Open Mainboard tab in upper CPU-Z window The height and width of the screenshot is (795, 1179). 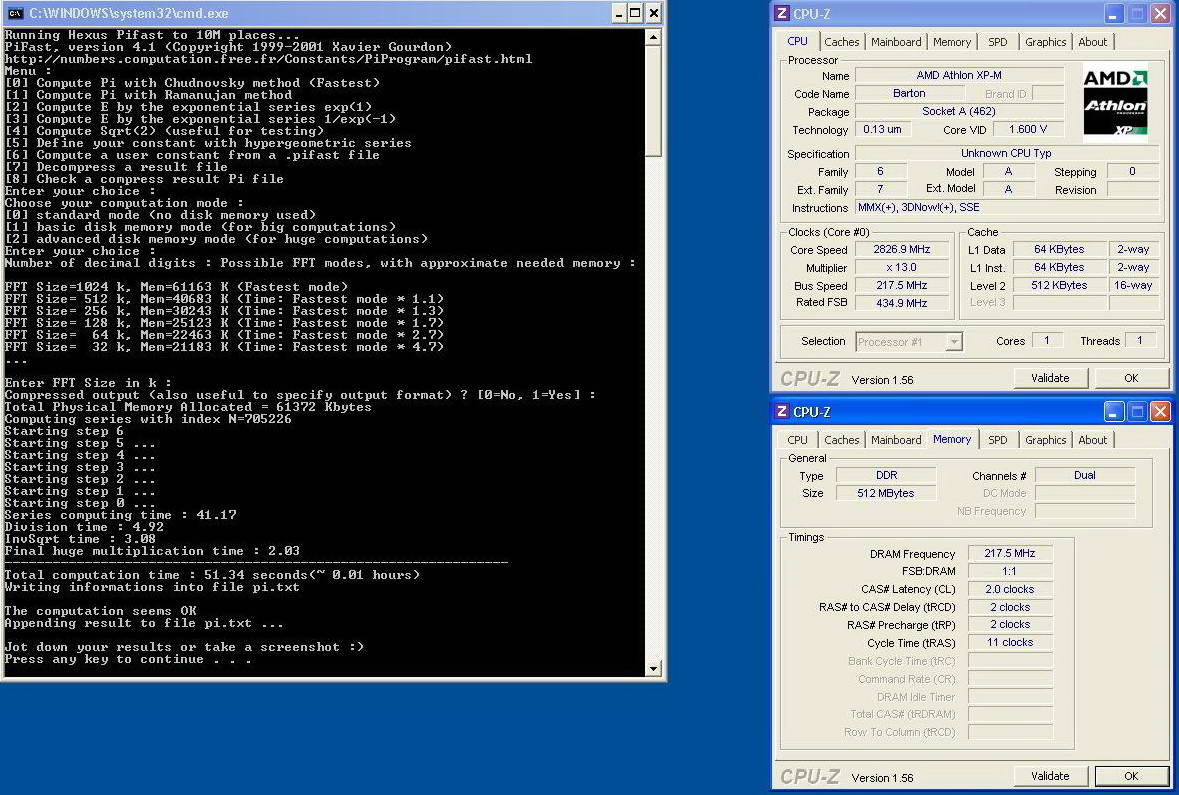click(896, 42)
